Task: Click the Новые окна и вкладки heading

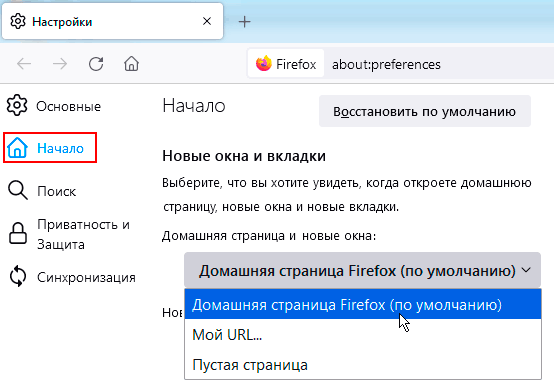Action: pos(244,156)
